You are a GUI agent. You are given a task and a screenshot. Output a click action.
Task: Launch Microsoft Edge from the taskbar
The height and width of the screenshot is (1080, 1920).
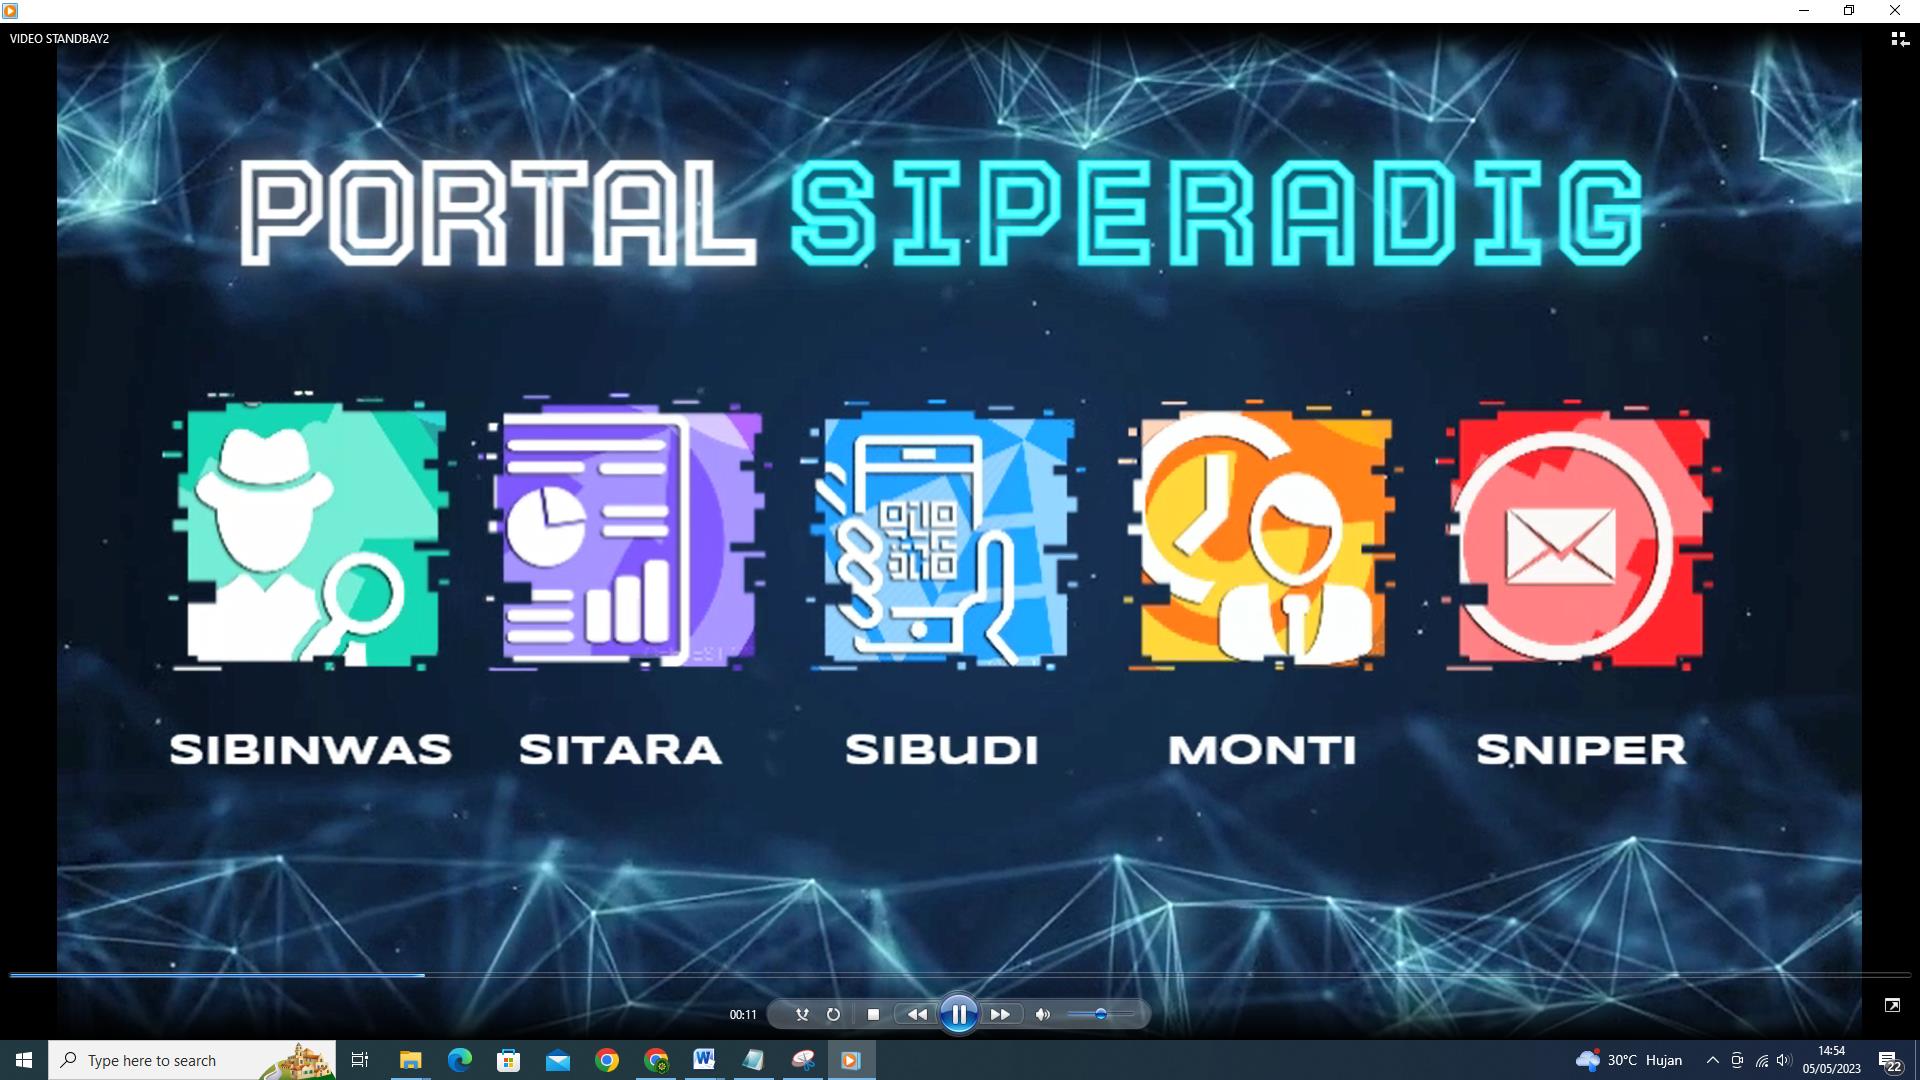[459, 1060]
